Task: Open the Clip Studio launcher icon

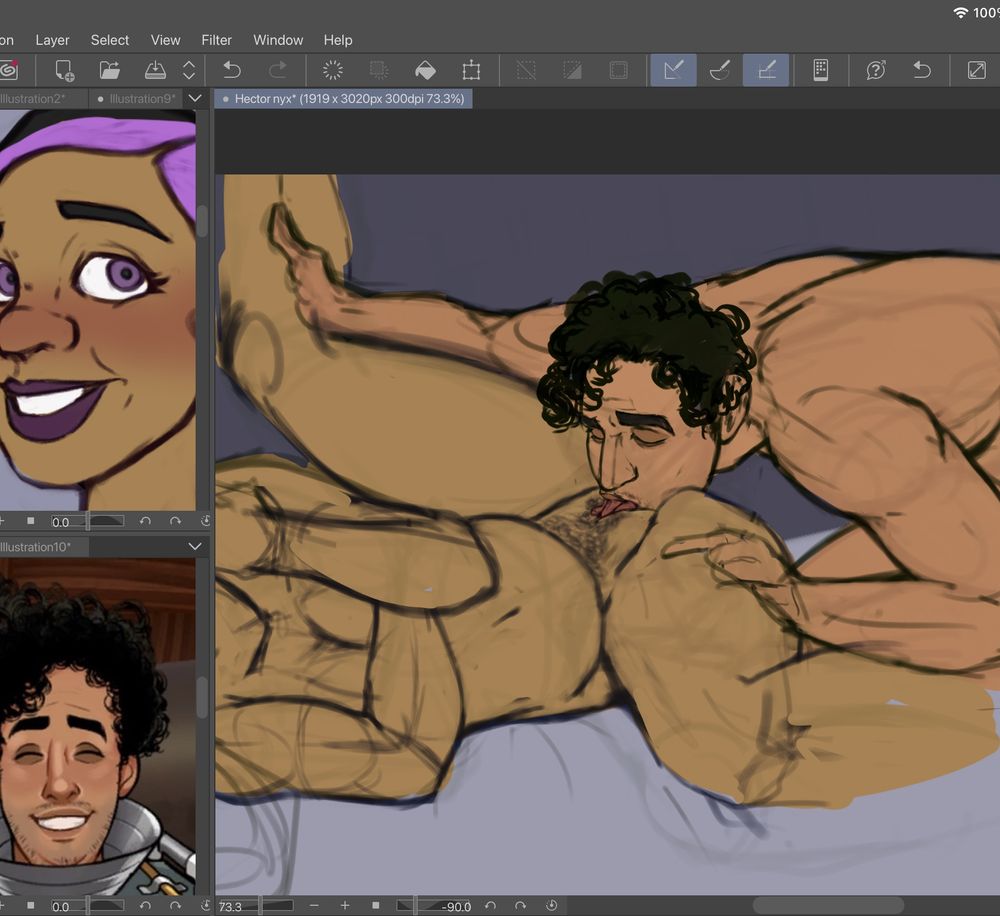Action: (x=9, y=70)
